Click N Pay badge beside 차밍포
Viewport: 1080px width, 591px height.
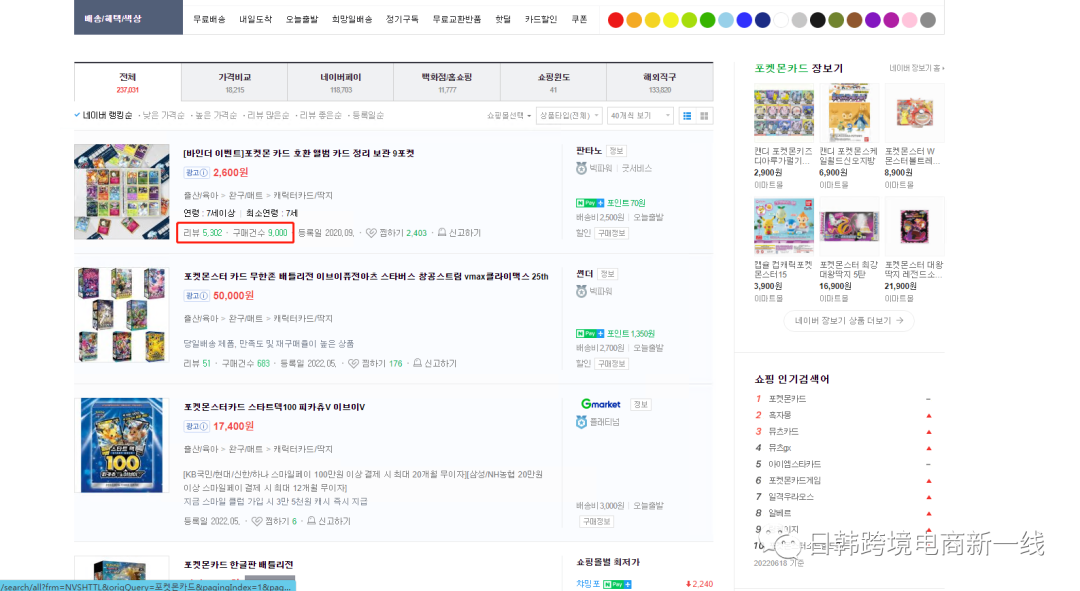point(617,584)
